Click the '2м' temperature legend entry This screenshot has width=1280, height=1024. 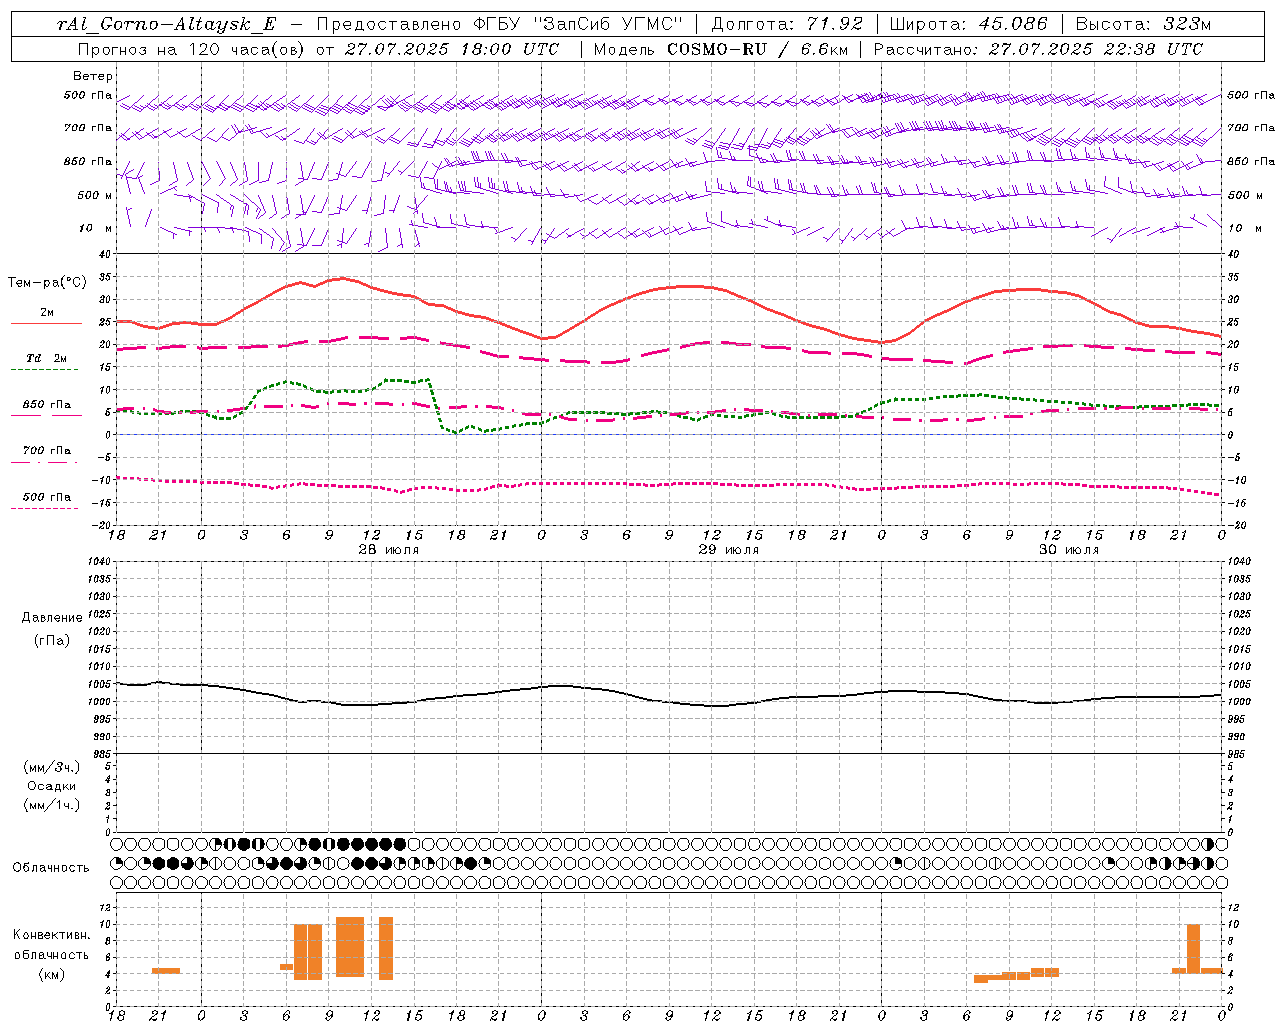point(47,313)
